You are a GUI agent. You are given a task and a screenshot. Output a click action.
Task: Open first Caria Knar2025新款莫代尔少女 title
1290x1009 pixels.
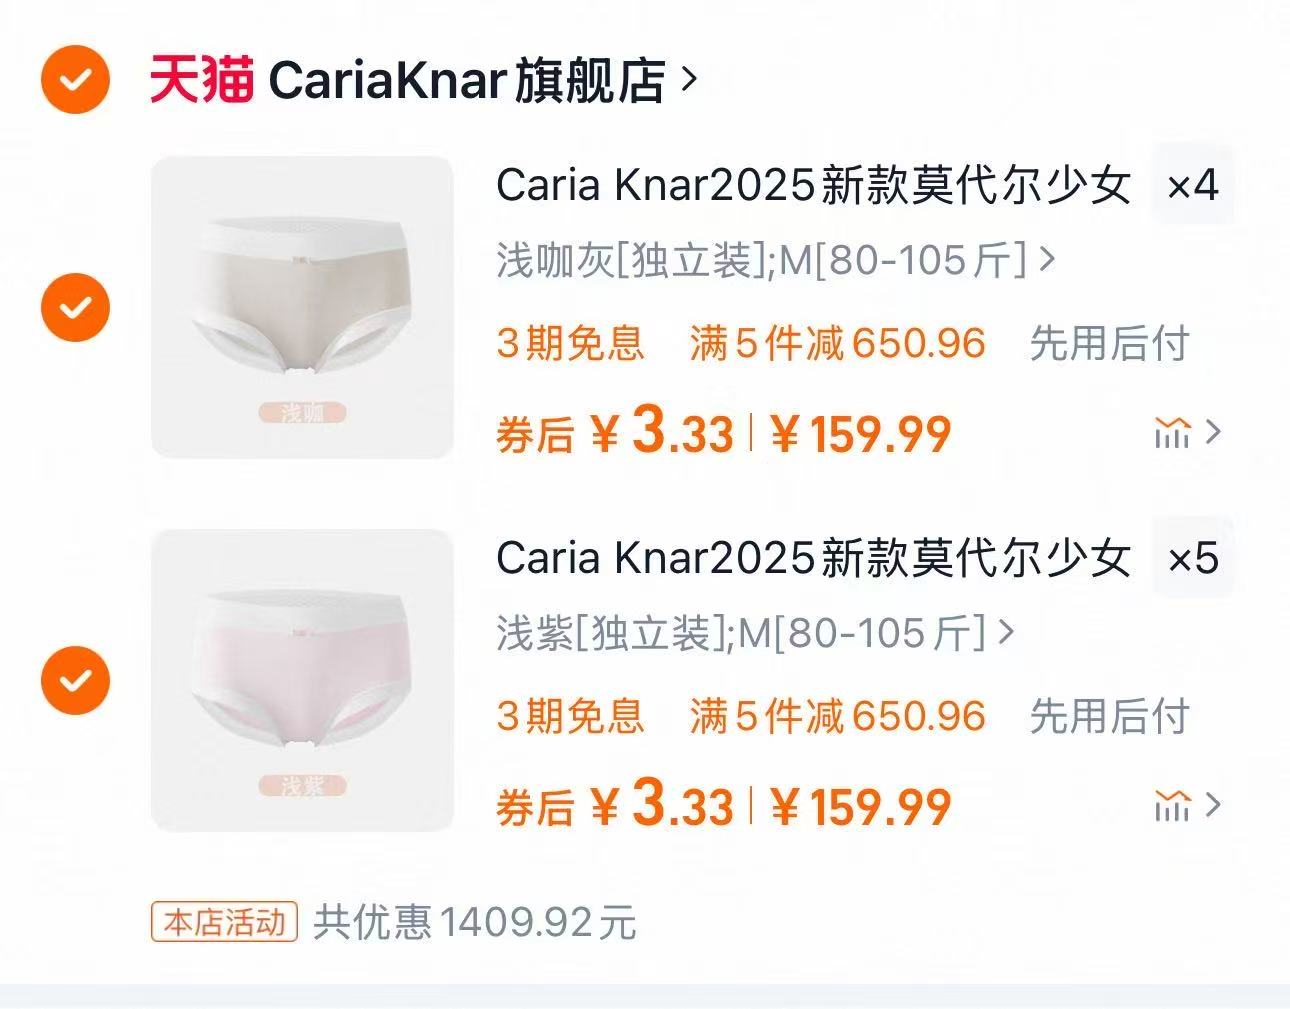[x=813, y=185]
